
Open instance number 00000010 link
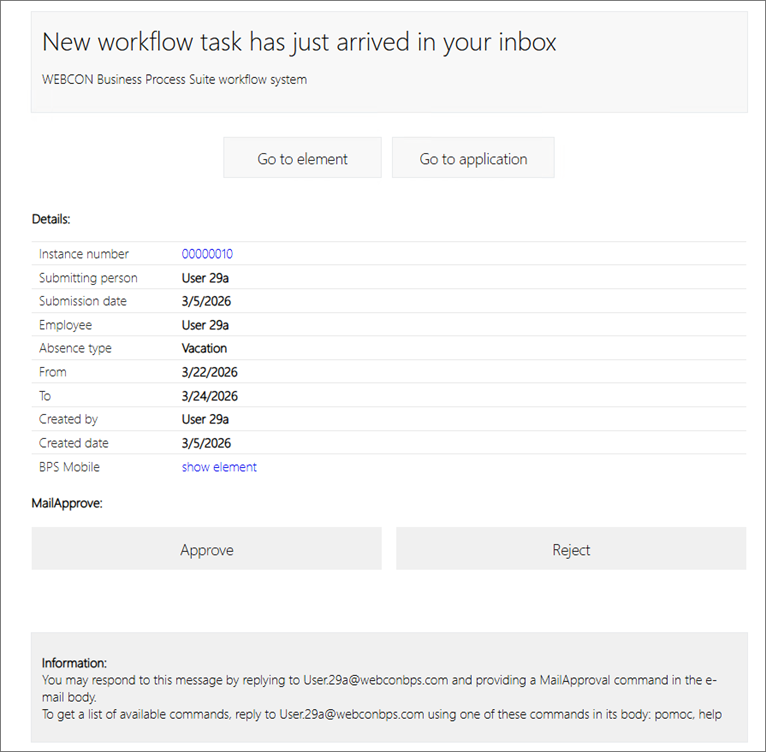[x=207, y=254]
